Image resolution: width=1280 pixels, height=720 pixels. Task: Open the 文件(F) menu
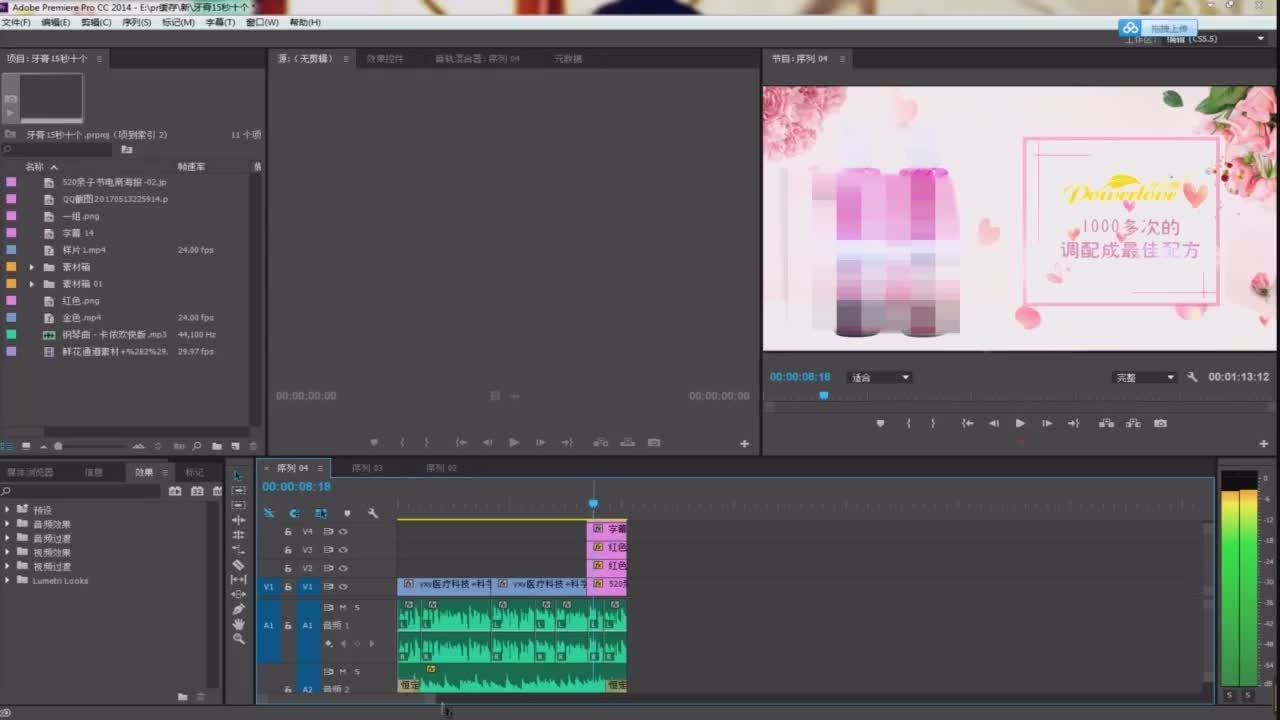coord(16,22)
